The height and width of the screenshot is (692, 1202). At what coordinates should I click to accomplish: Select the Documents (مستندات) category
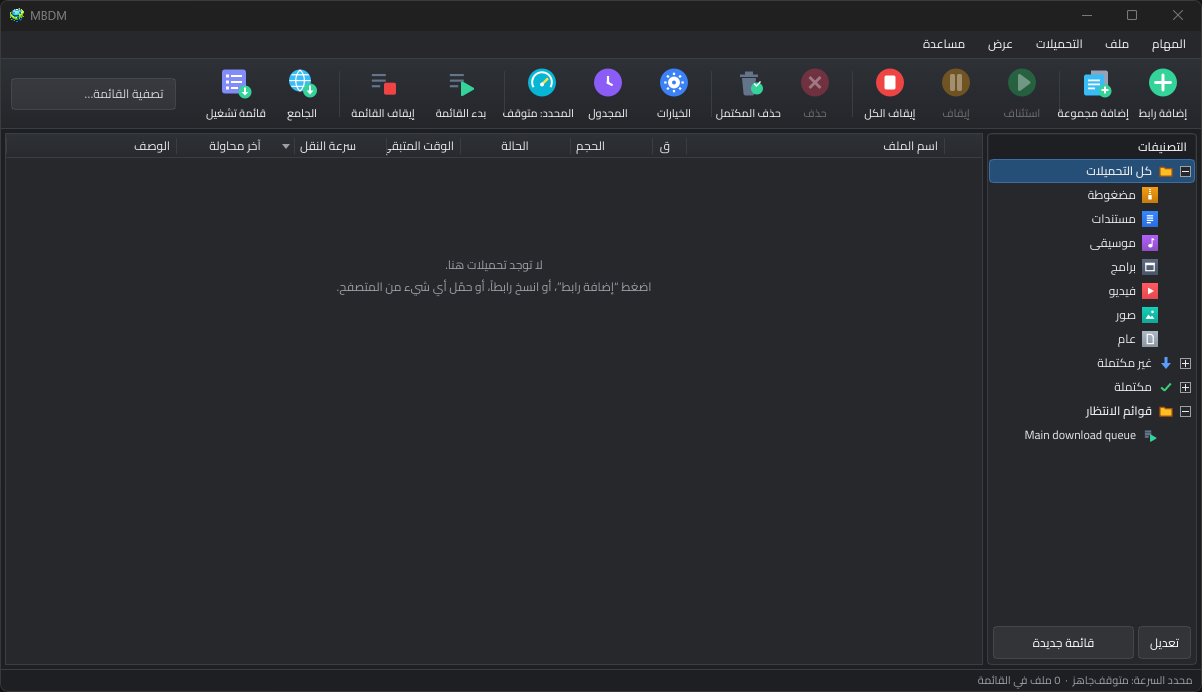pyautogui.click(x=1091, y=219)
